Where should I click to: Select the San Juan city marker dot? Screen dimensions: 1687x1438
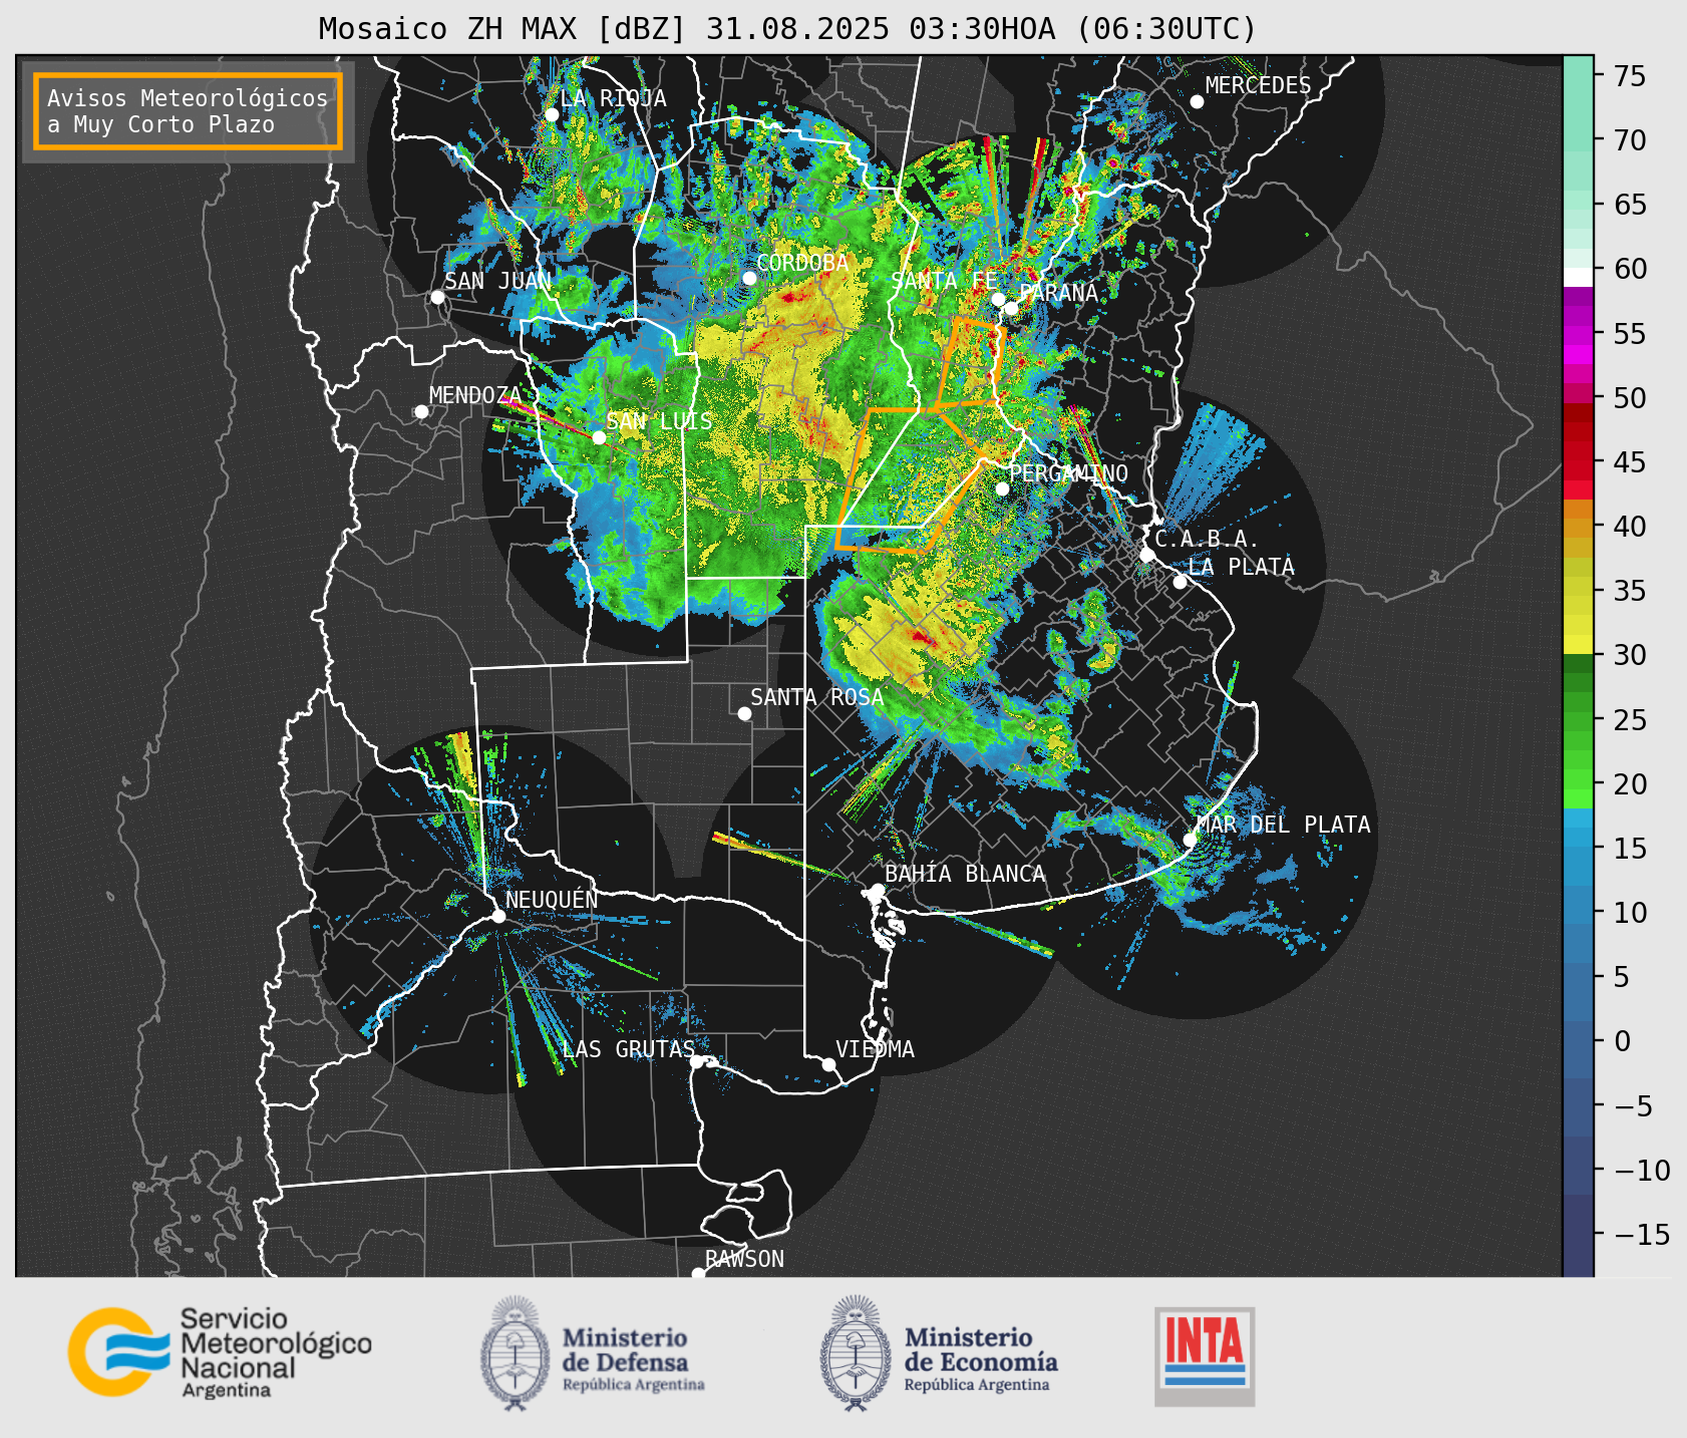pyautogui.click(x=437, y=297)
